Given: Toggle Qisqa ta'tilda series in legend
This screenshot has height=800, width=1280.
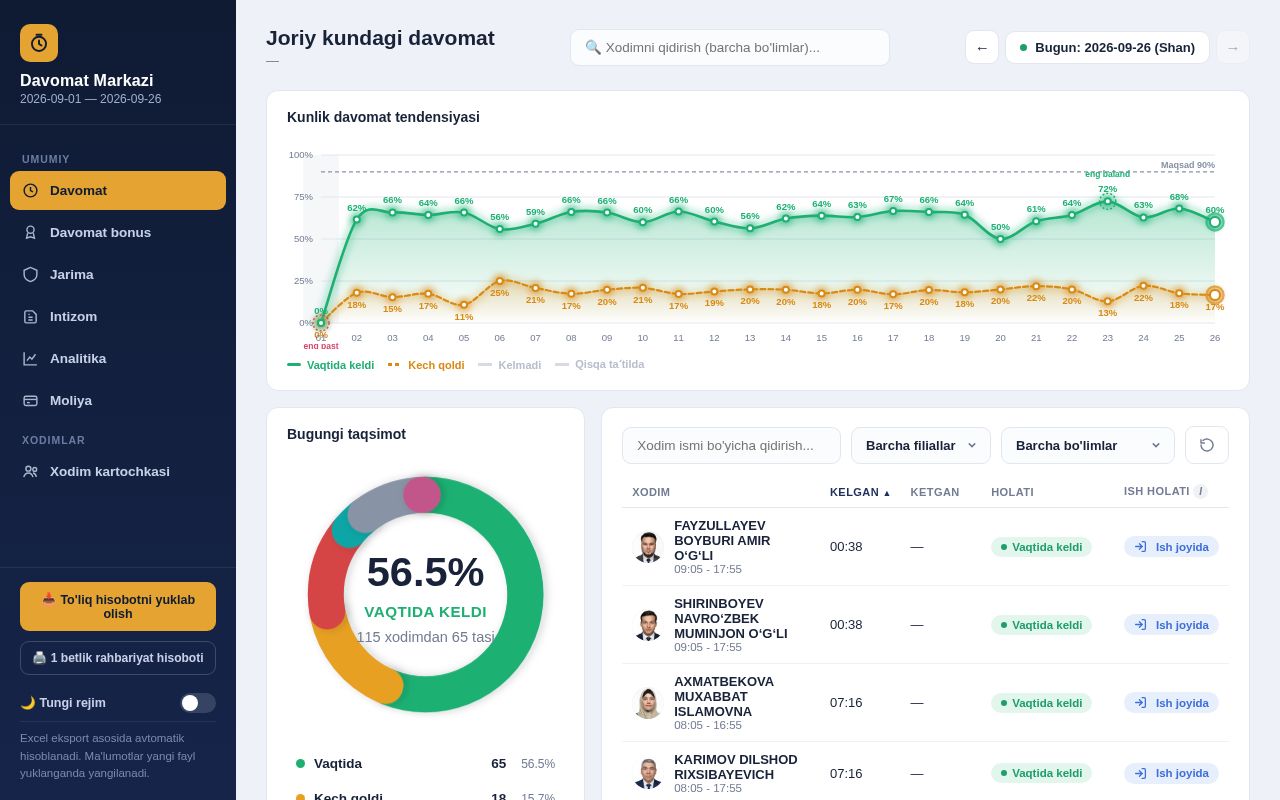Looking at the screenshot, I should coord(600,365).
